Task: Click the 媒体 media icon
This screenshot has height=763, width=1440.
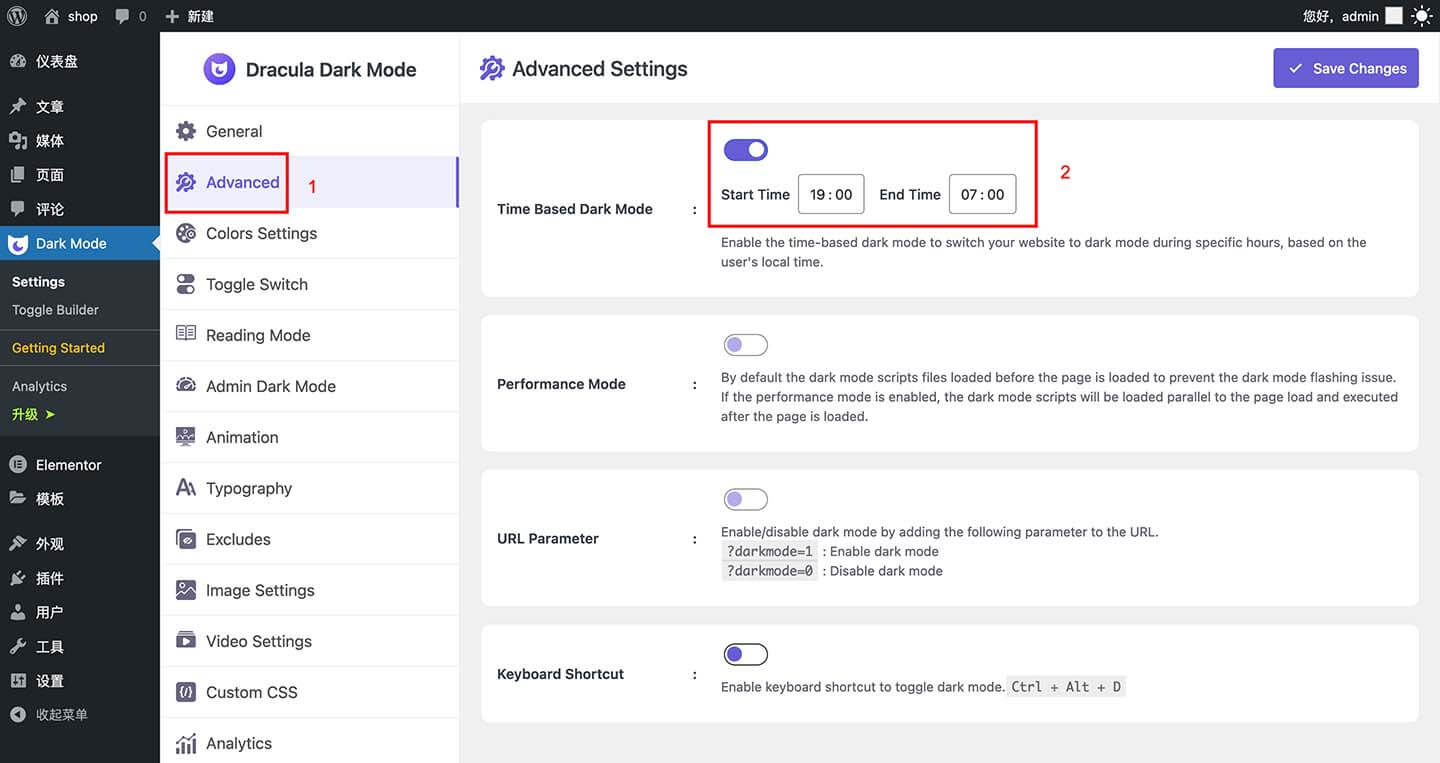Action: (x=17, y=140)
